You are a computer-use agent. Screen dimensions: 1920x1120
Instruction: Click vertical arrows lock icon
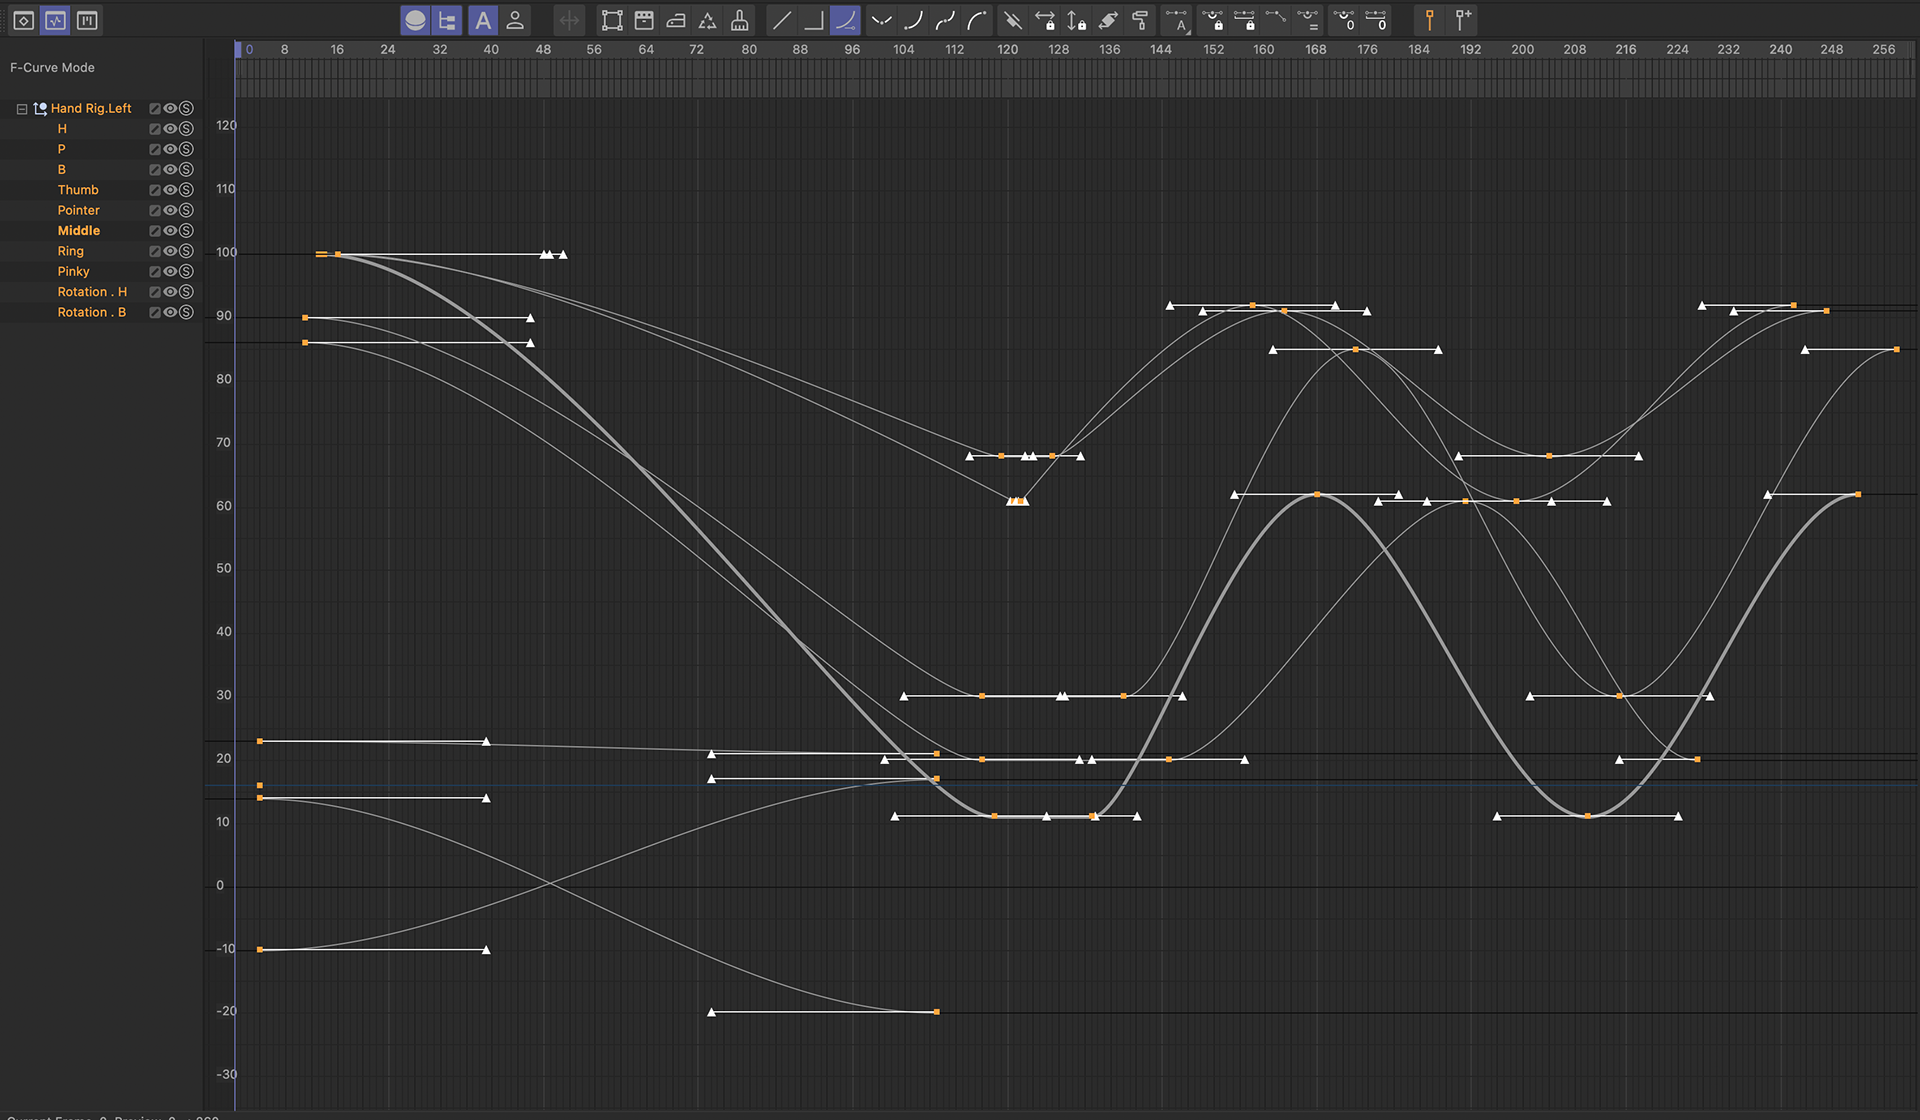coord(1076,20)
